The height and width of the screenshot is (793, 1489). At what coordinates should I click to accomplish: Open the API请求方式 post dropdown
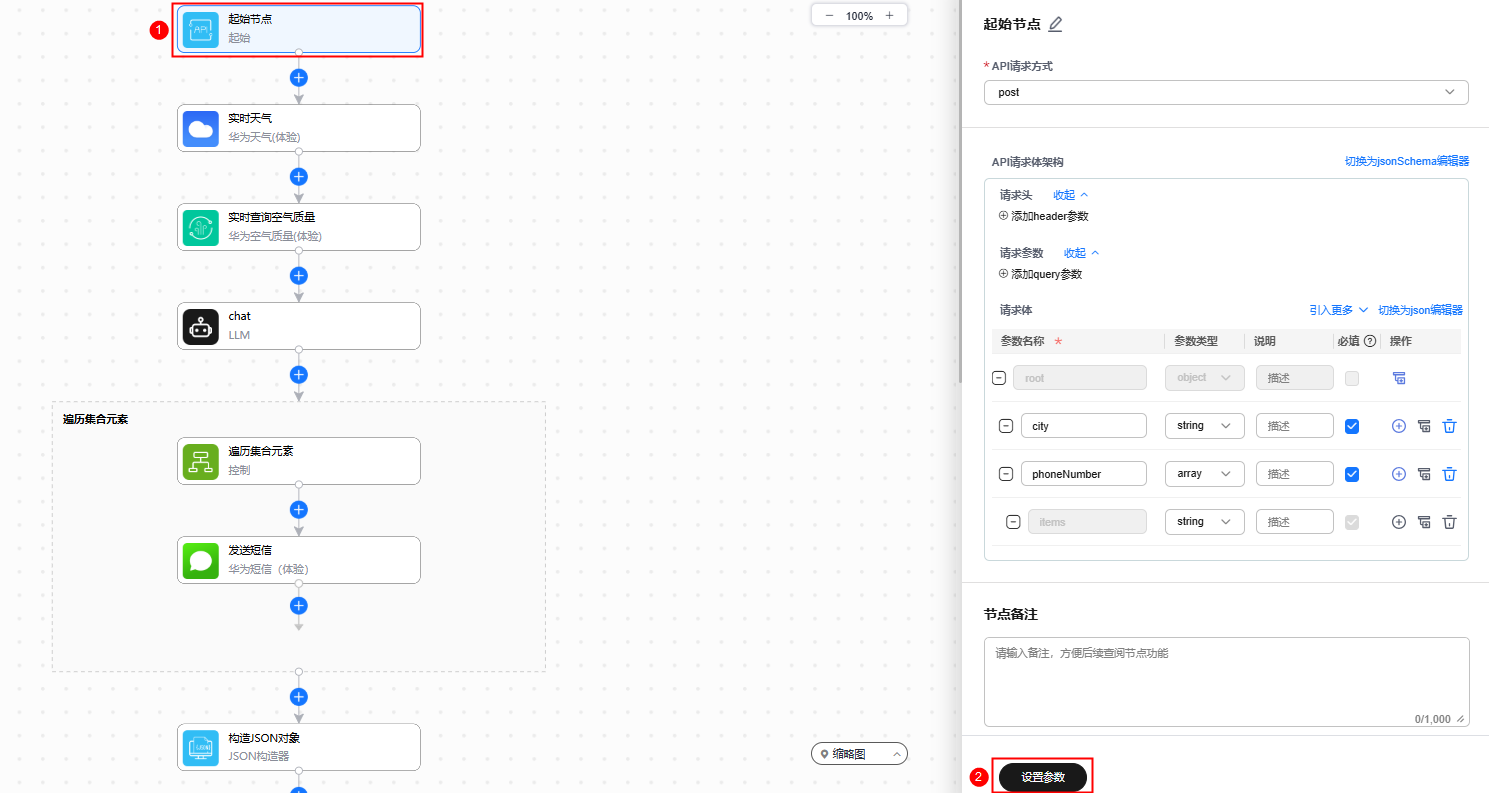pos(1225,92)
